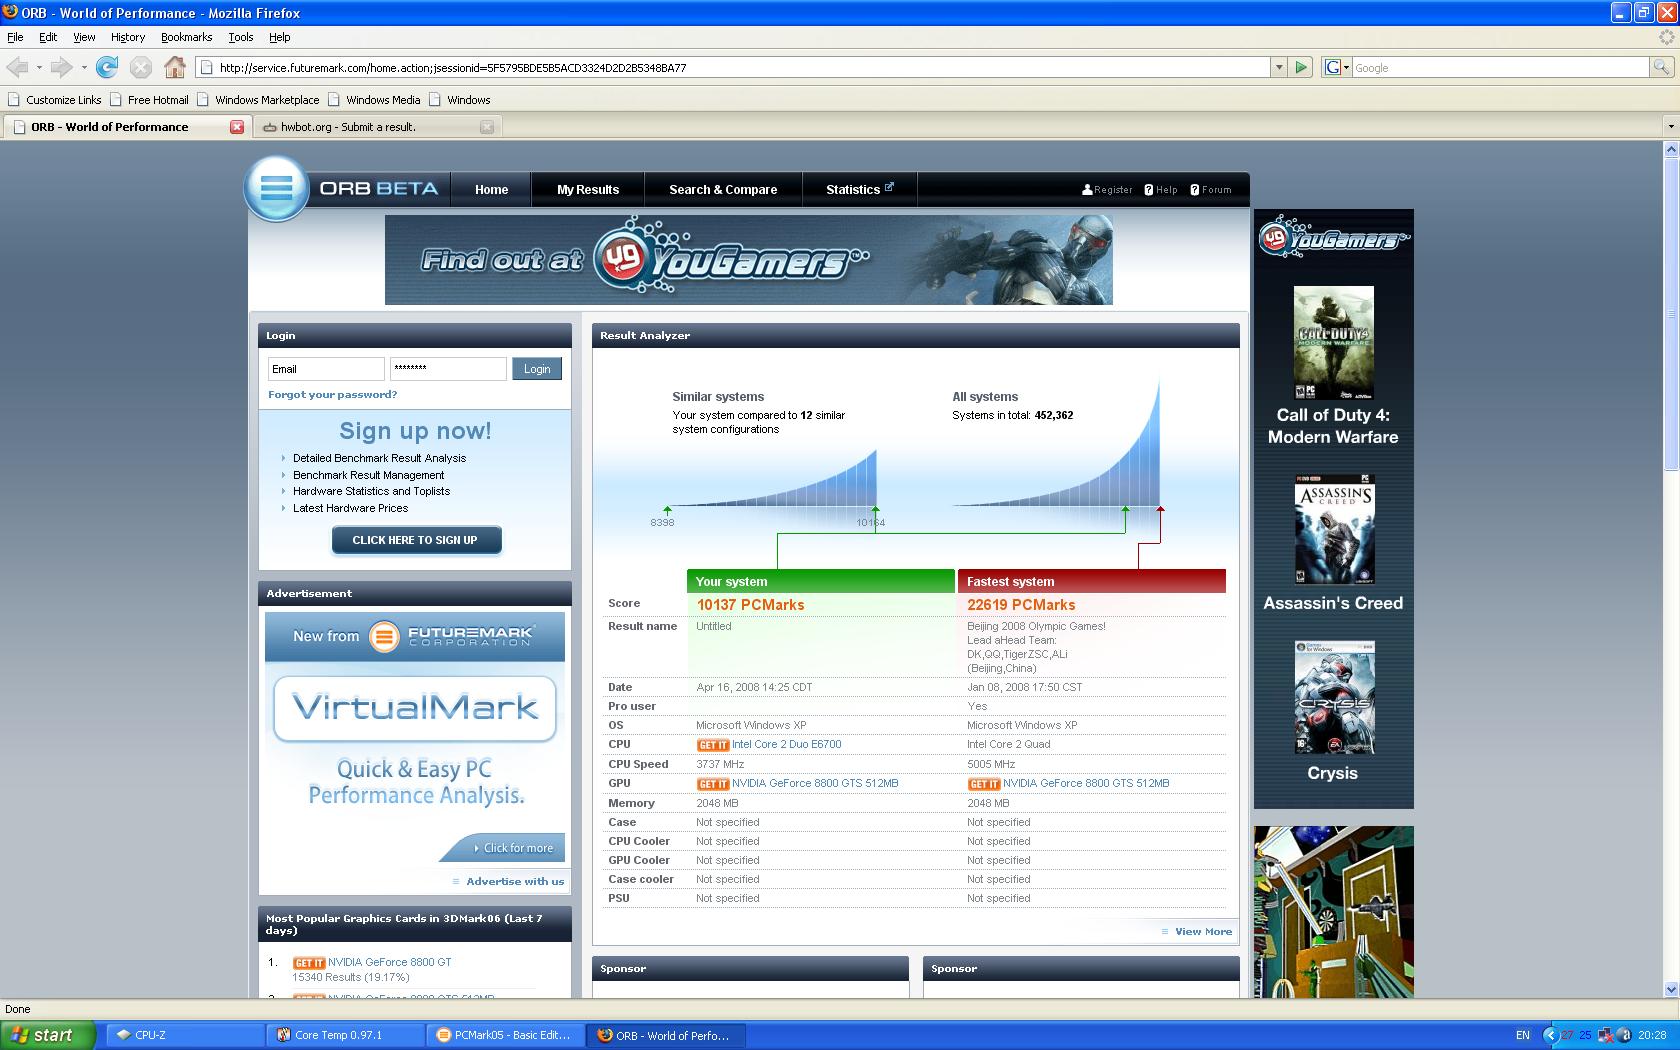Click GET IT badge beside GeForce 8800 GT

(309, 963)
